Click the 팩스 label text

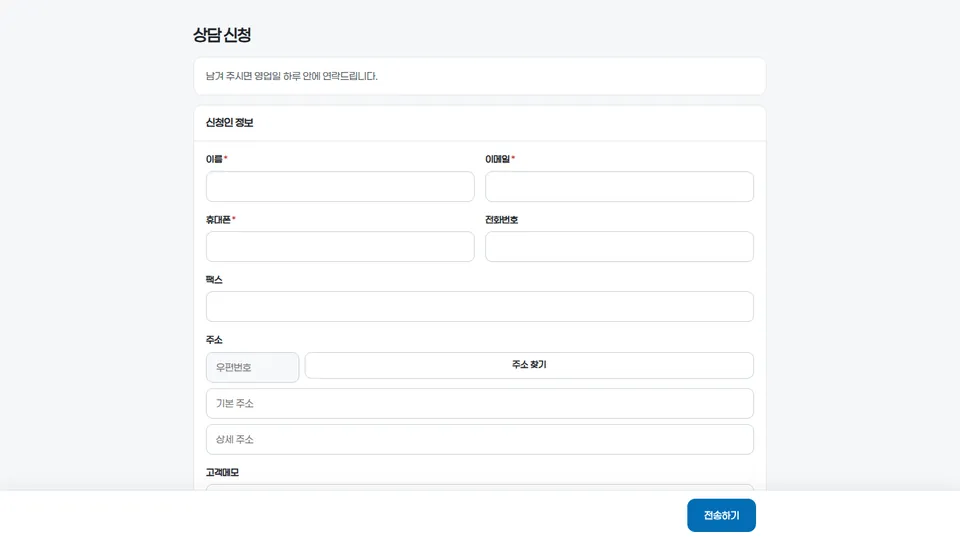click(214, 280)
